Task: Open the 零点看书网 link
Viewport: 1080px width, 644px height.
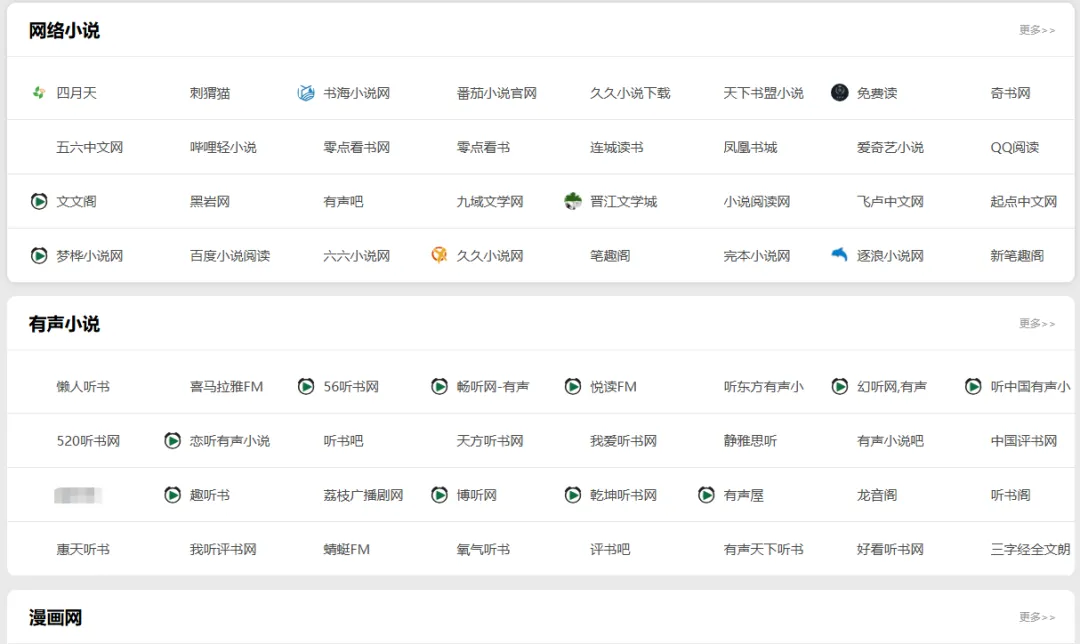Action: click(x=357, y=147)
